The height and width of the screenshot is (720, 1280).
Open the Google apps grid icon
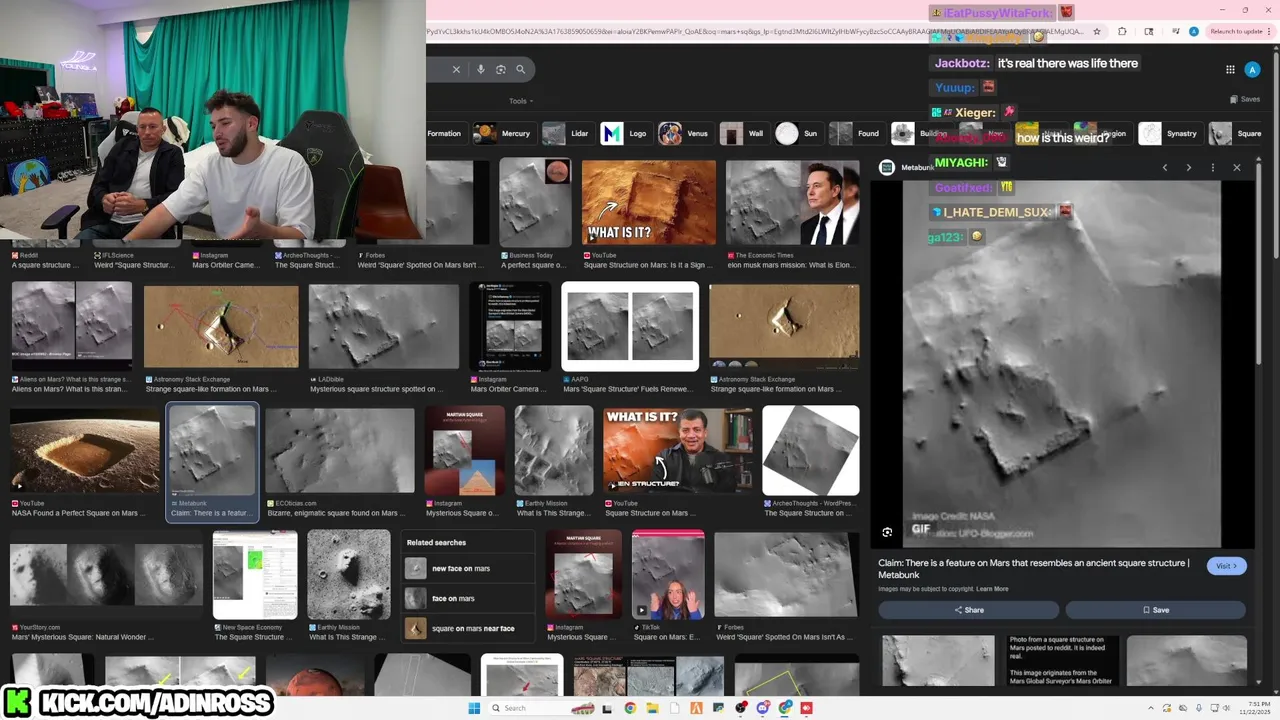click(x=1230, y=69)
